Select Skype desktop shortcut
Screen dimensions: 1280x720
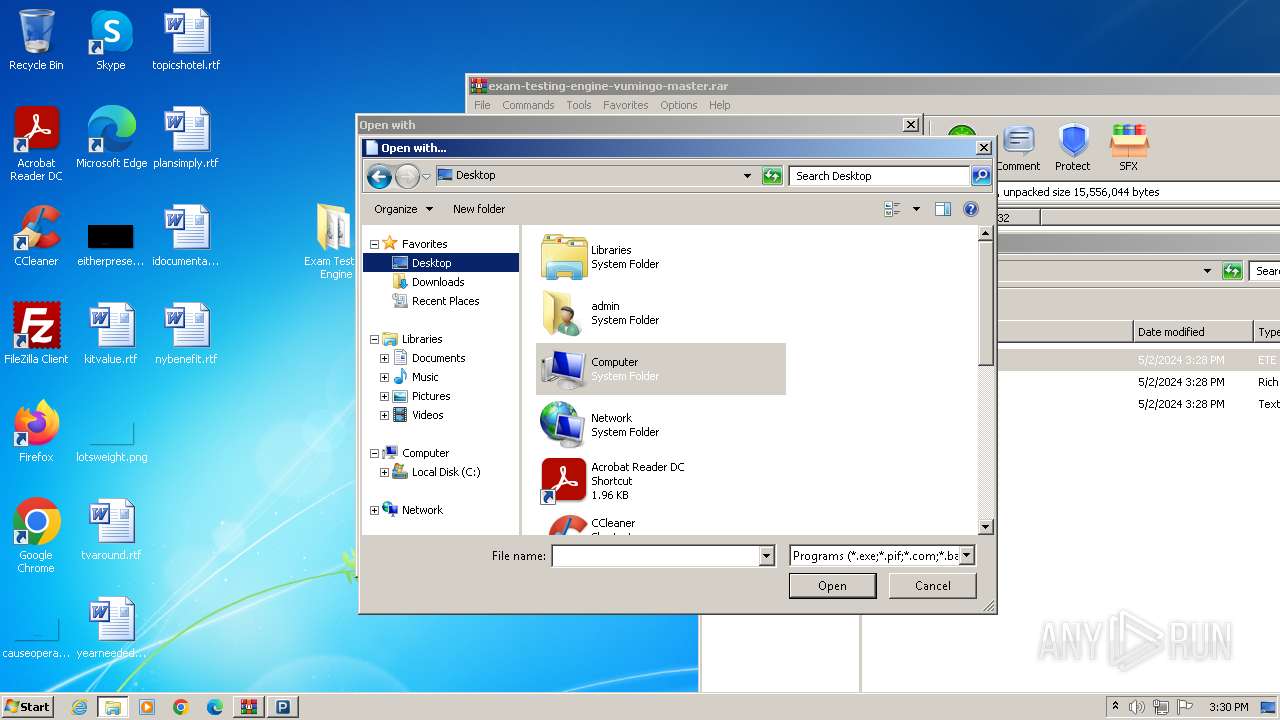(111, 40)
